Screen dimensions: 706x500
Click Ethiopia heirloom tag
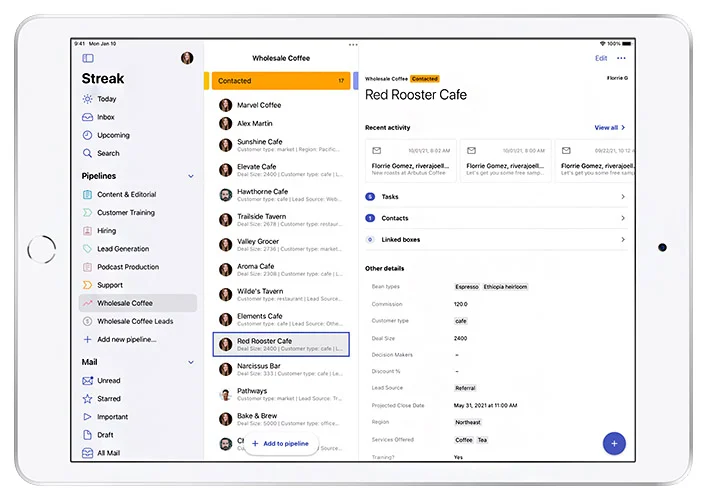point(505,287)
